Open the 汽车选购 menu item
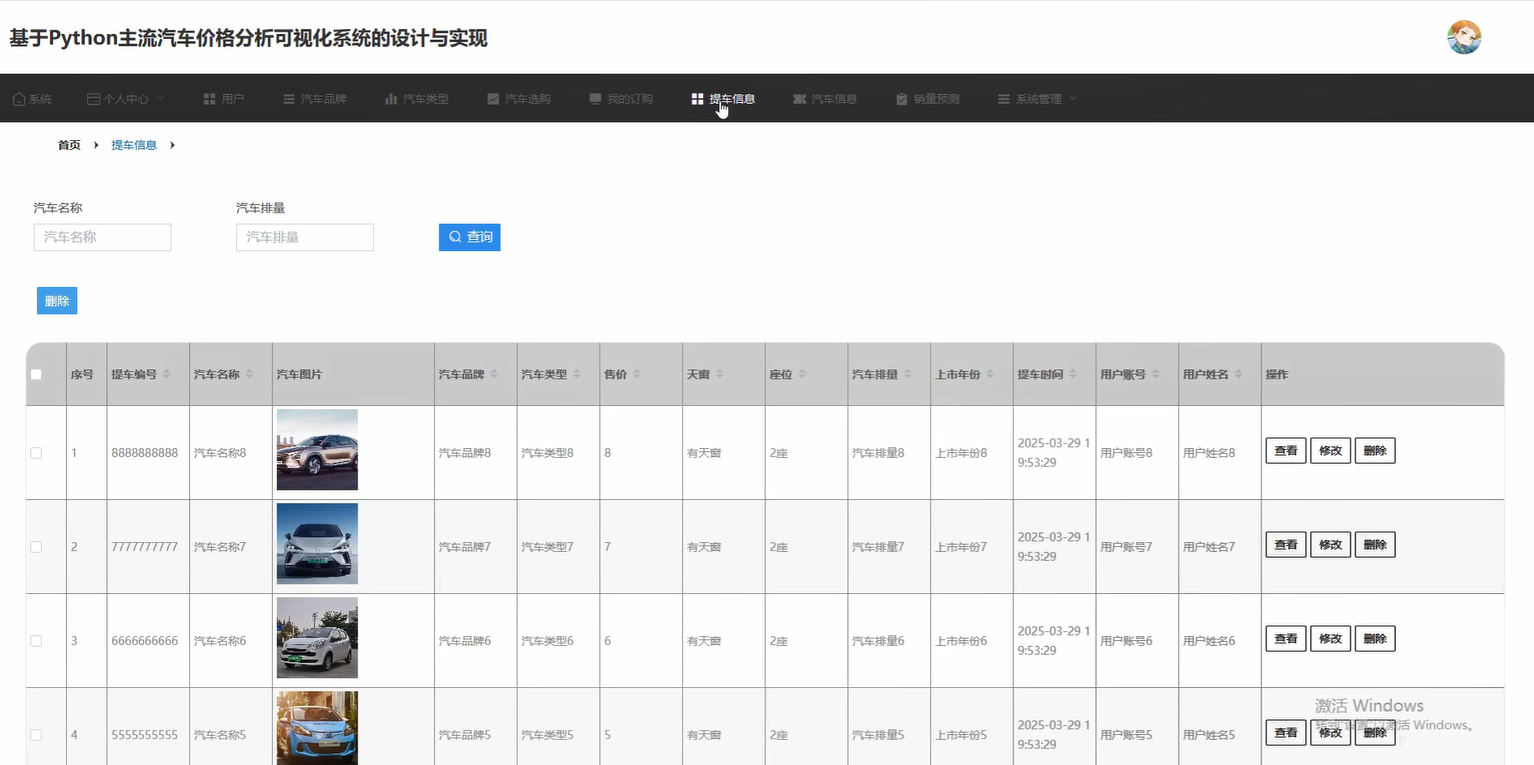This screenshot has width=1534, height=765. tap(519, 99)
